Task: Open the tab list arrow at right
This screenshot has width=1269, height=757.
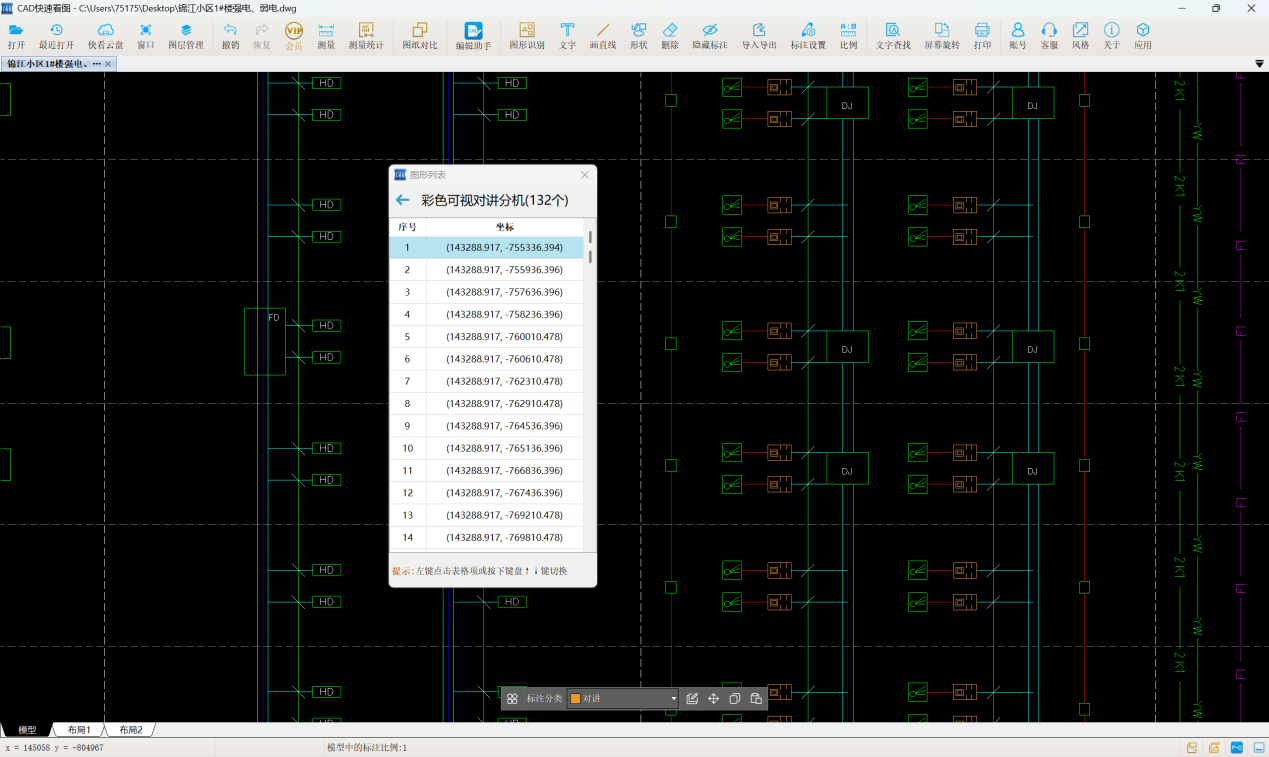Action: click(x=1259, y=64)
